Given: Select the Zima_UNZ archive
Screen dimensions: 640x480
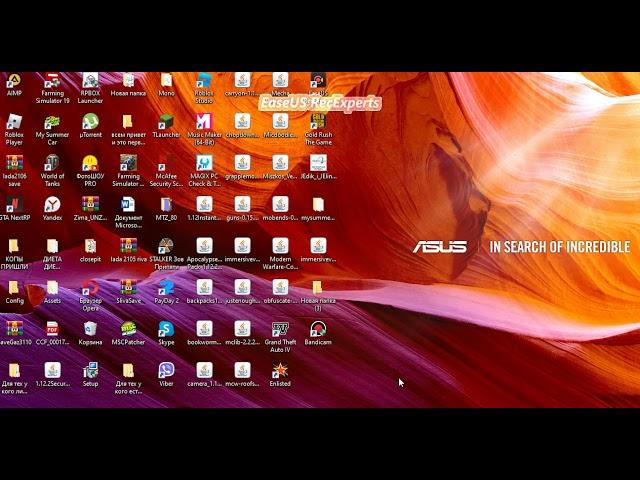Looking at the screenshot, I should 90,209.
